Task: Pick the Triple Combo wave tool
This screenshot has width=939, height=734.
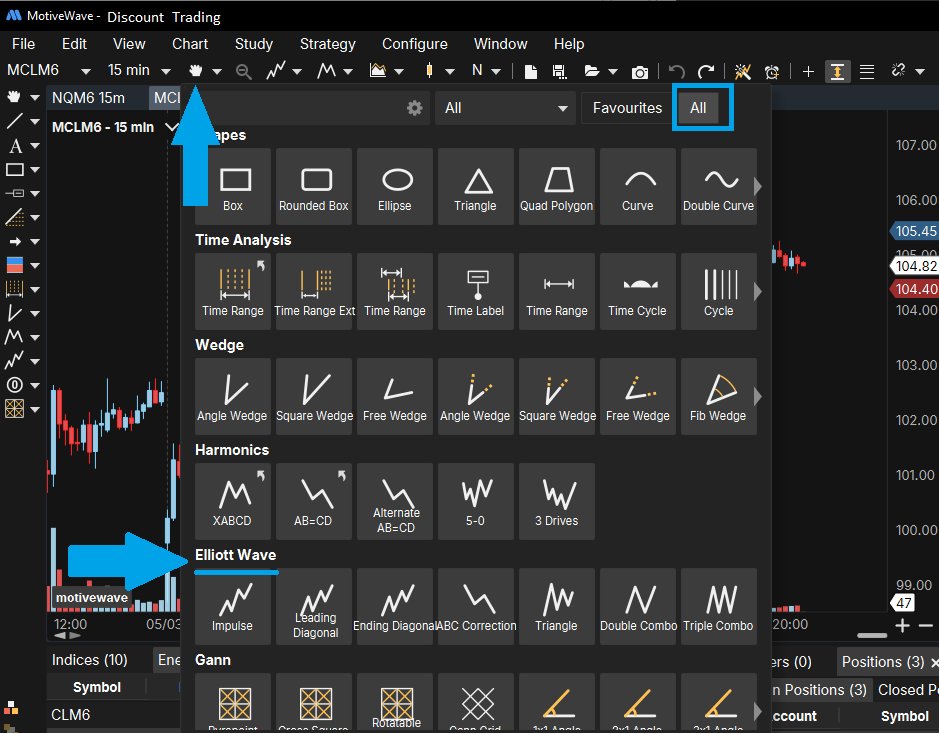Action: [x=719, y=606]
